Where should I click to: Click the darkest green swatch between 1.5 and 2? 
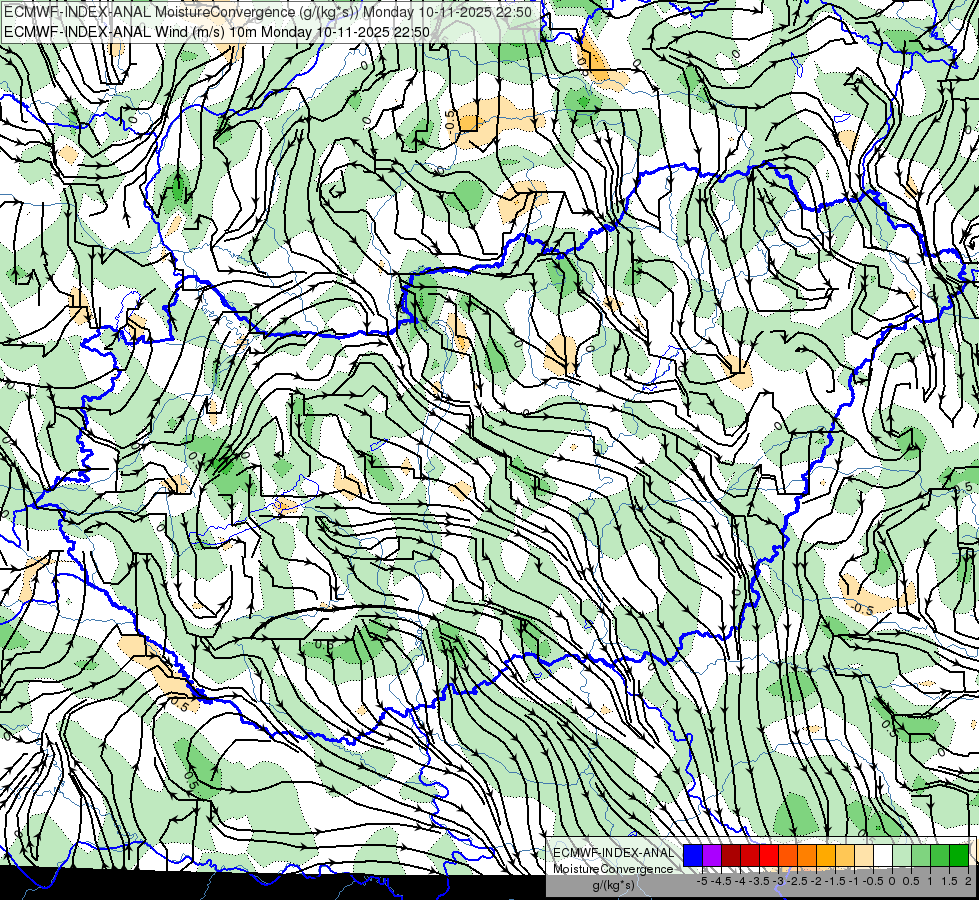(959, 856)
